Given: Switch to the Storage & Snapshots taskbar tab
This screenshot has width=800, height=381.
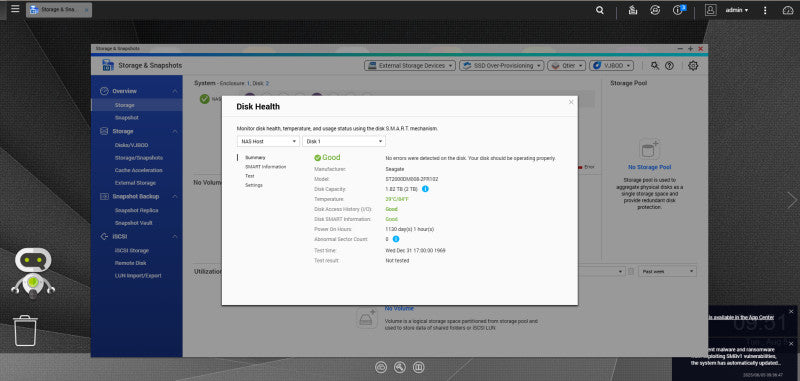Looking at the screenshot, I should (x=59, y=10).
